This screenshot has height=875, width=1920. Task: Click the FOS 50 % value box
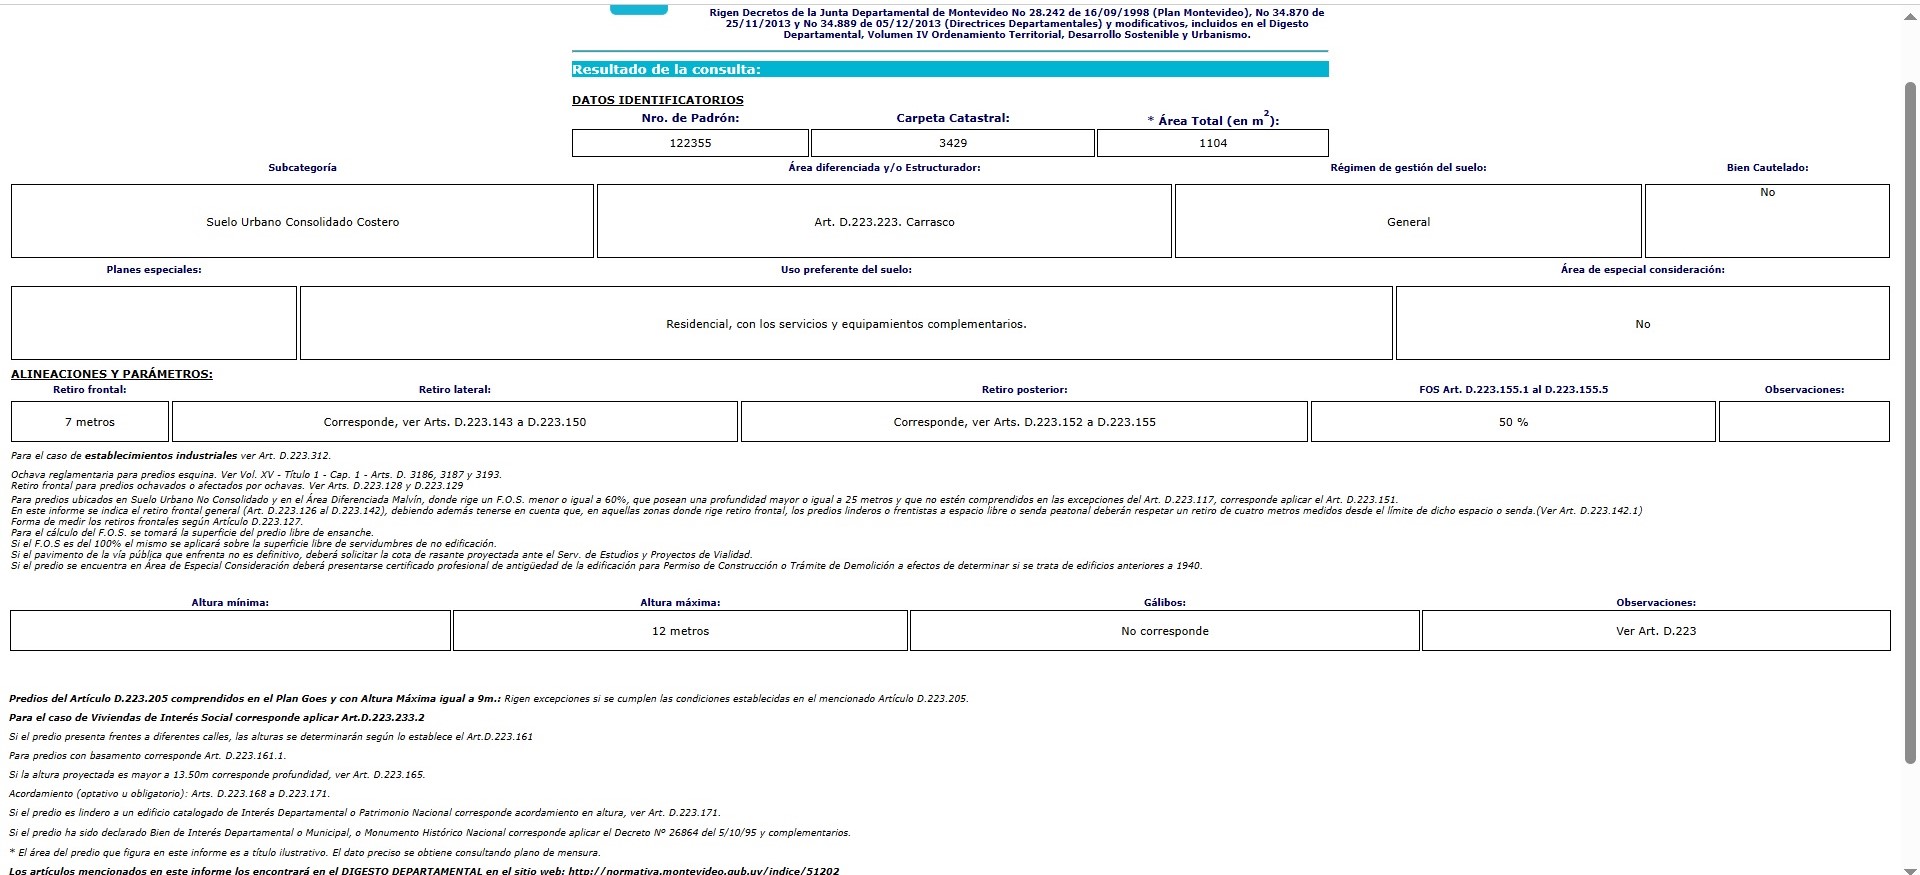click(x=1513, y=422)
